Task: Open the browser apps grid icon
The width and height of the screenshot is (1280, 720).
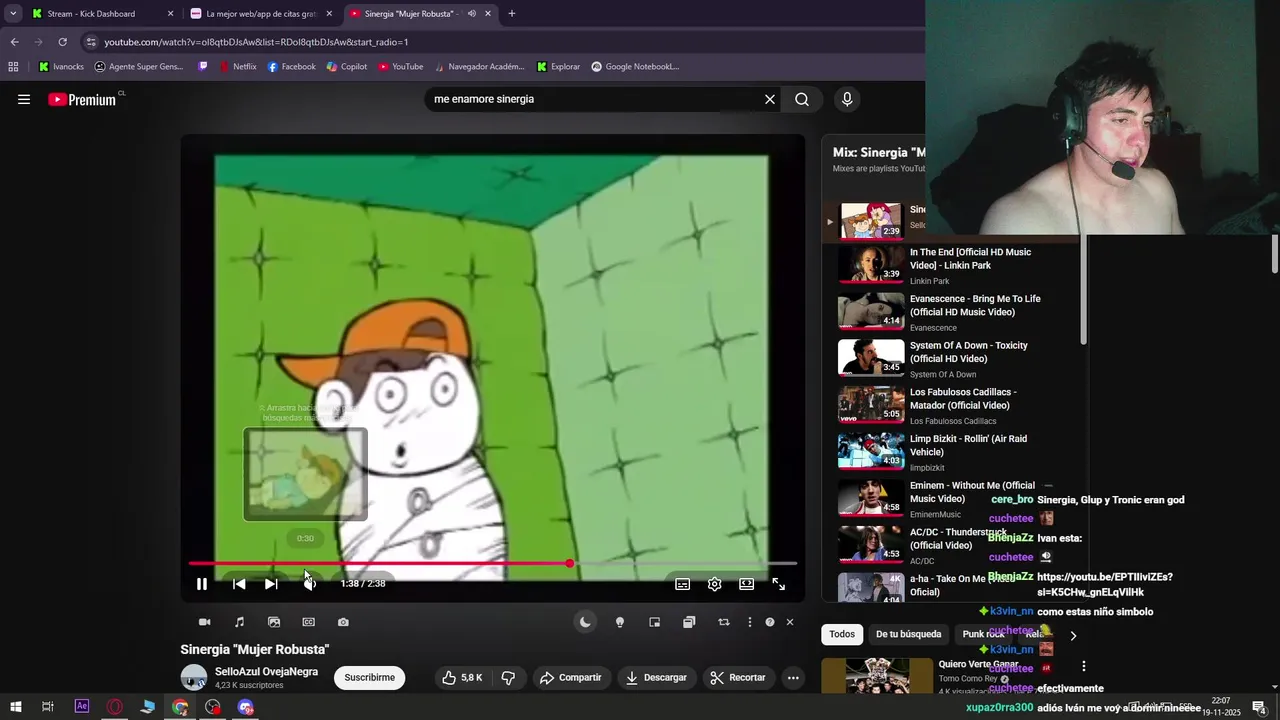Action: coord(13,67)
